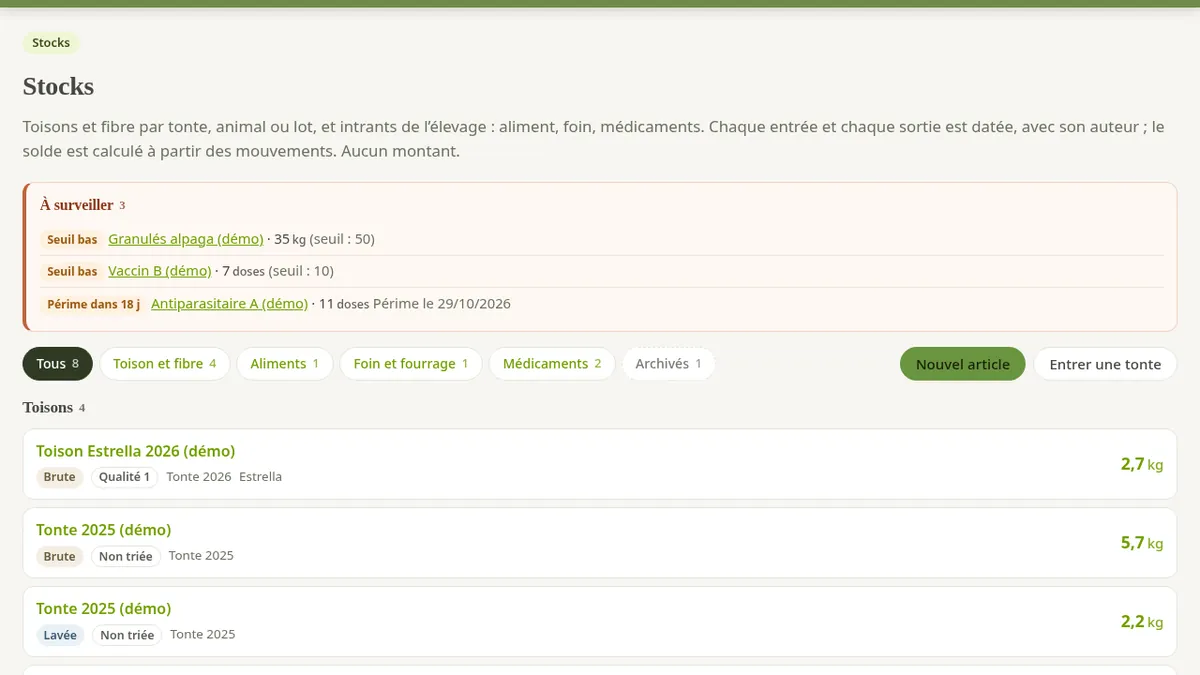Screen dimensions: 1200x675
Task: Click the "(seuil : 50)" threshold text
Action: 342,239
